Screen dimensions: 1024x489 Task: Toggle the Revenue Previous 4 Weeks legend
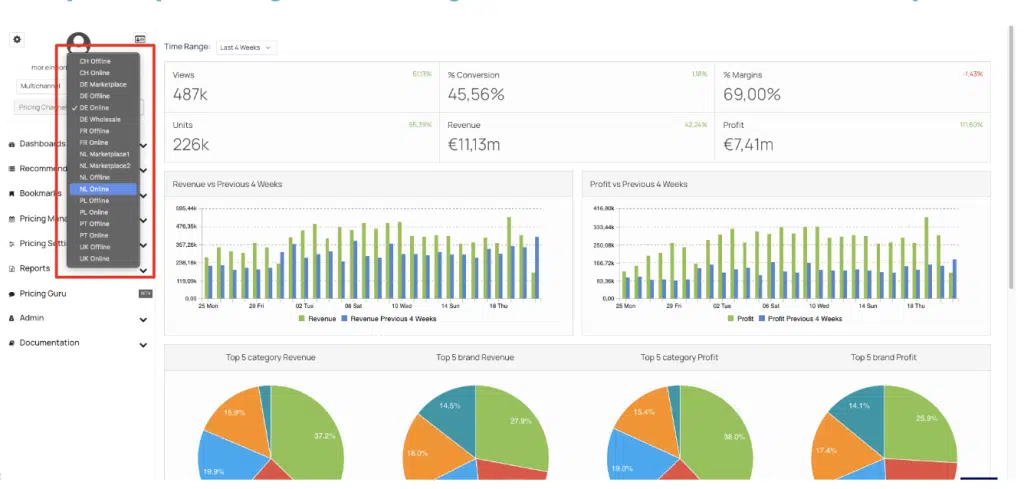click(x=389, y=319)
